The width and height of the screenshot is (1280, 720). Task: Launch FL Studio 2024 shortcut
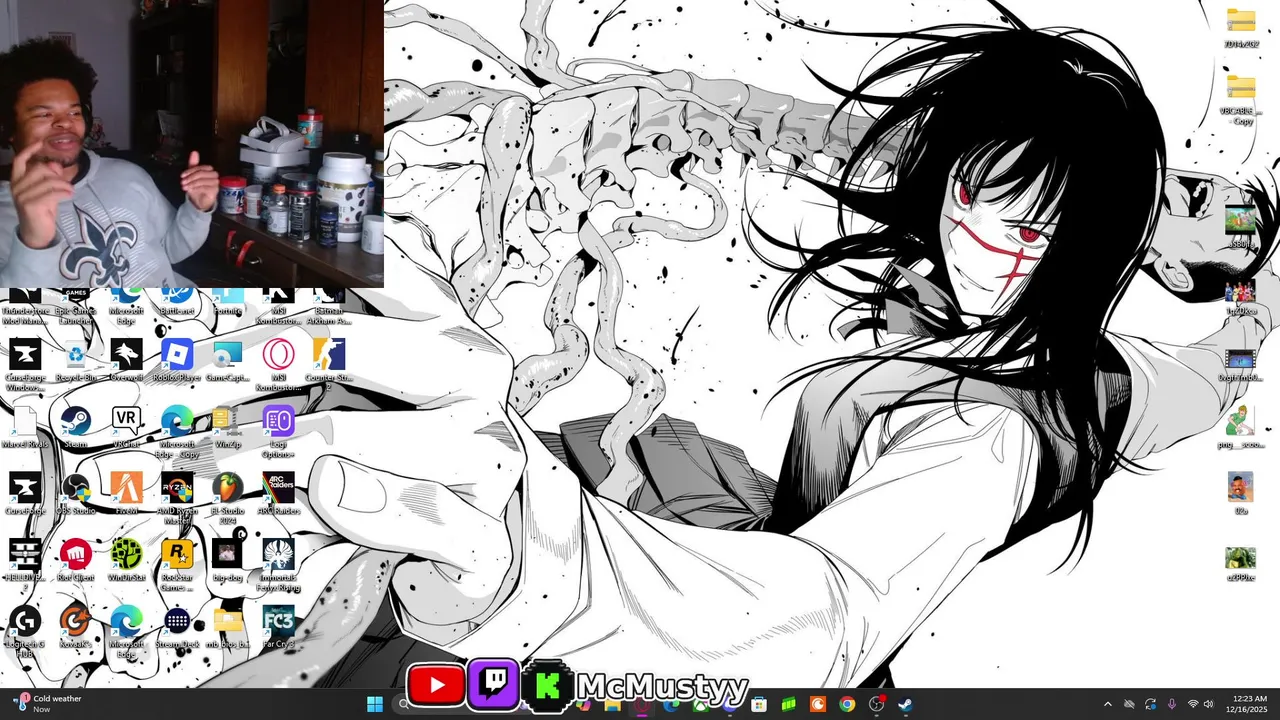pyautogui.click(x=228, y=497)
